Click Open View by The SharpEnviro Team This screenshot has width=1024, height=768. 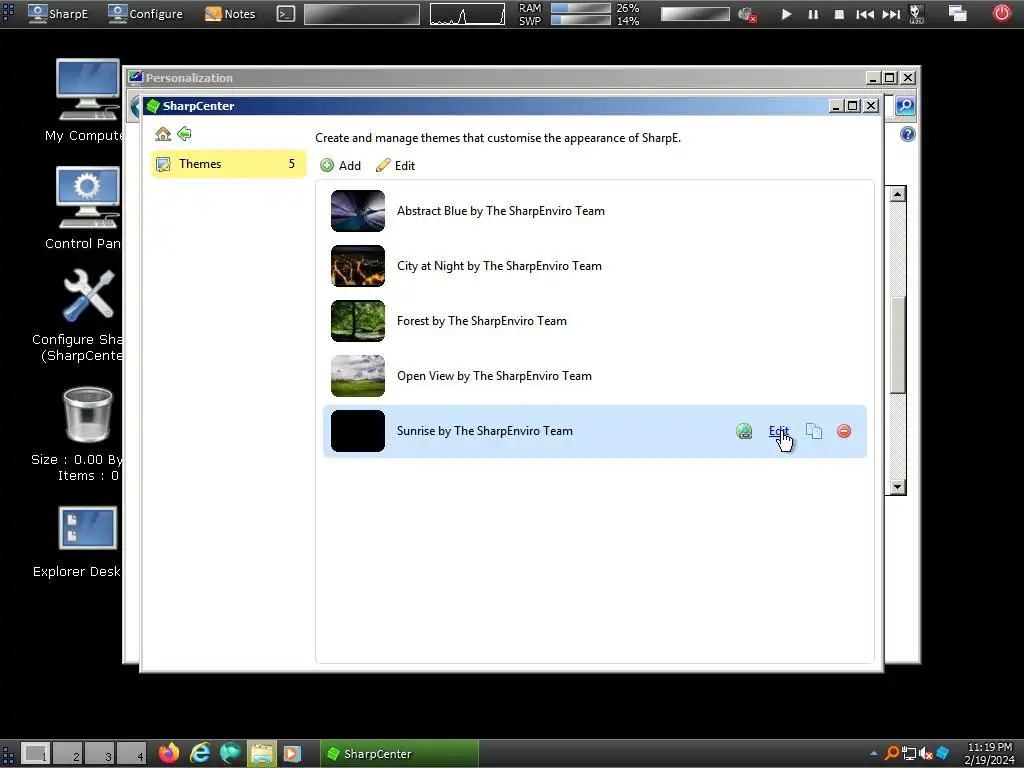click(494, 376)
